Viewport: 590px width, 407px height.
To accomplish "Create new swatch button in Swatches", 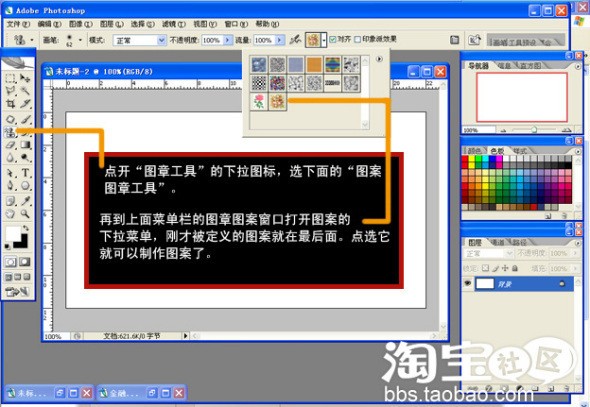I will pyautogui.click(x=548, y=216).
